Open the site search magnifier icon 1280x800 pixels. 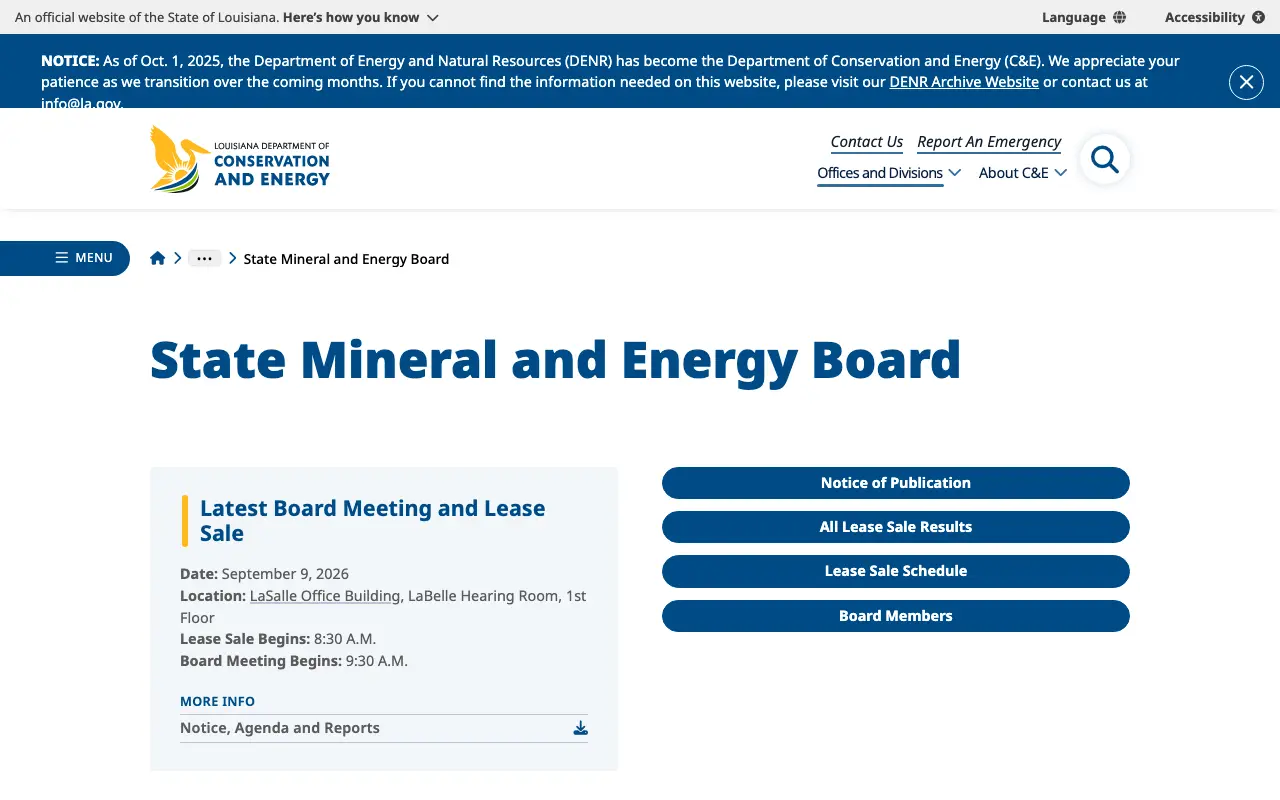tap(1105, 159)
